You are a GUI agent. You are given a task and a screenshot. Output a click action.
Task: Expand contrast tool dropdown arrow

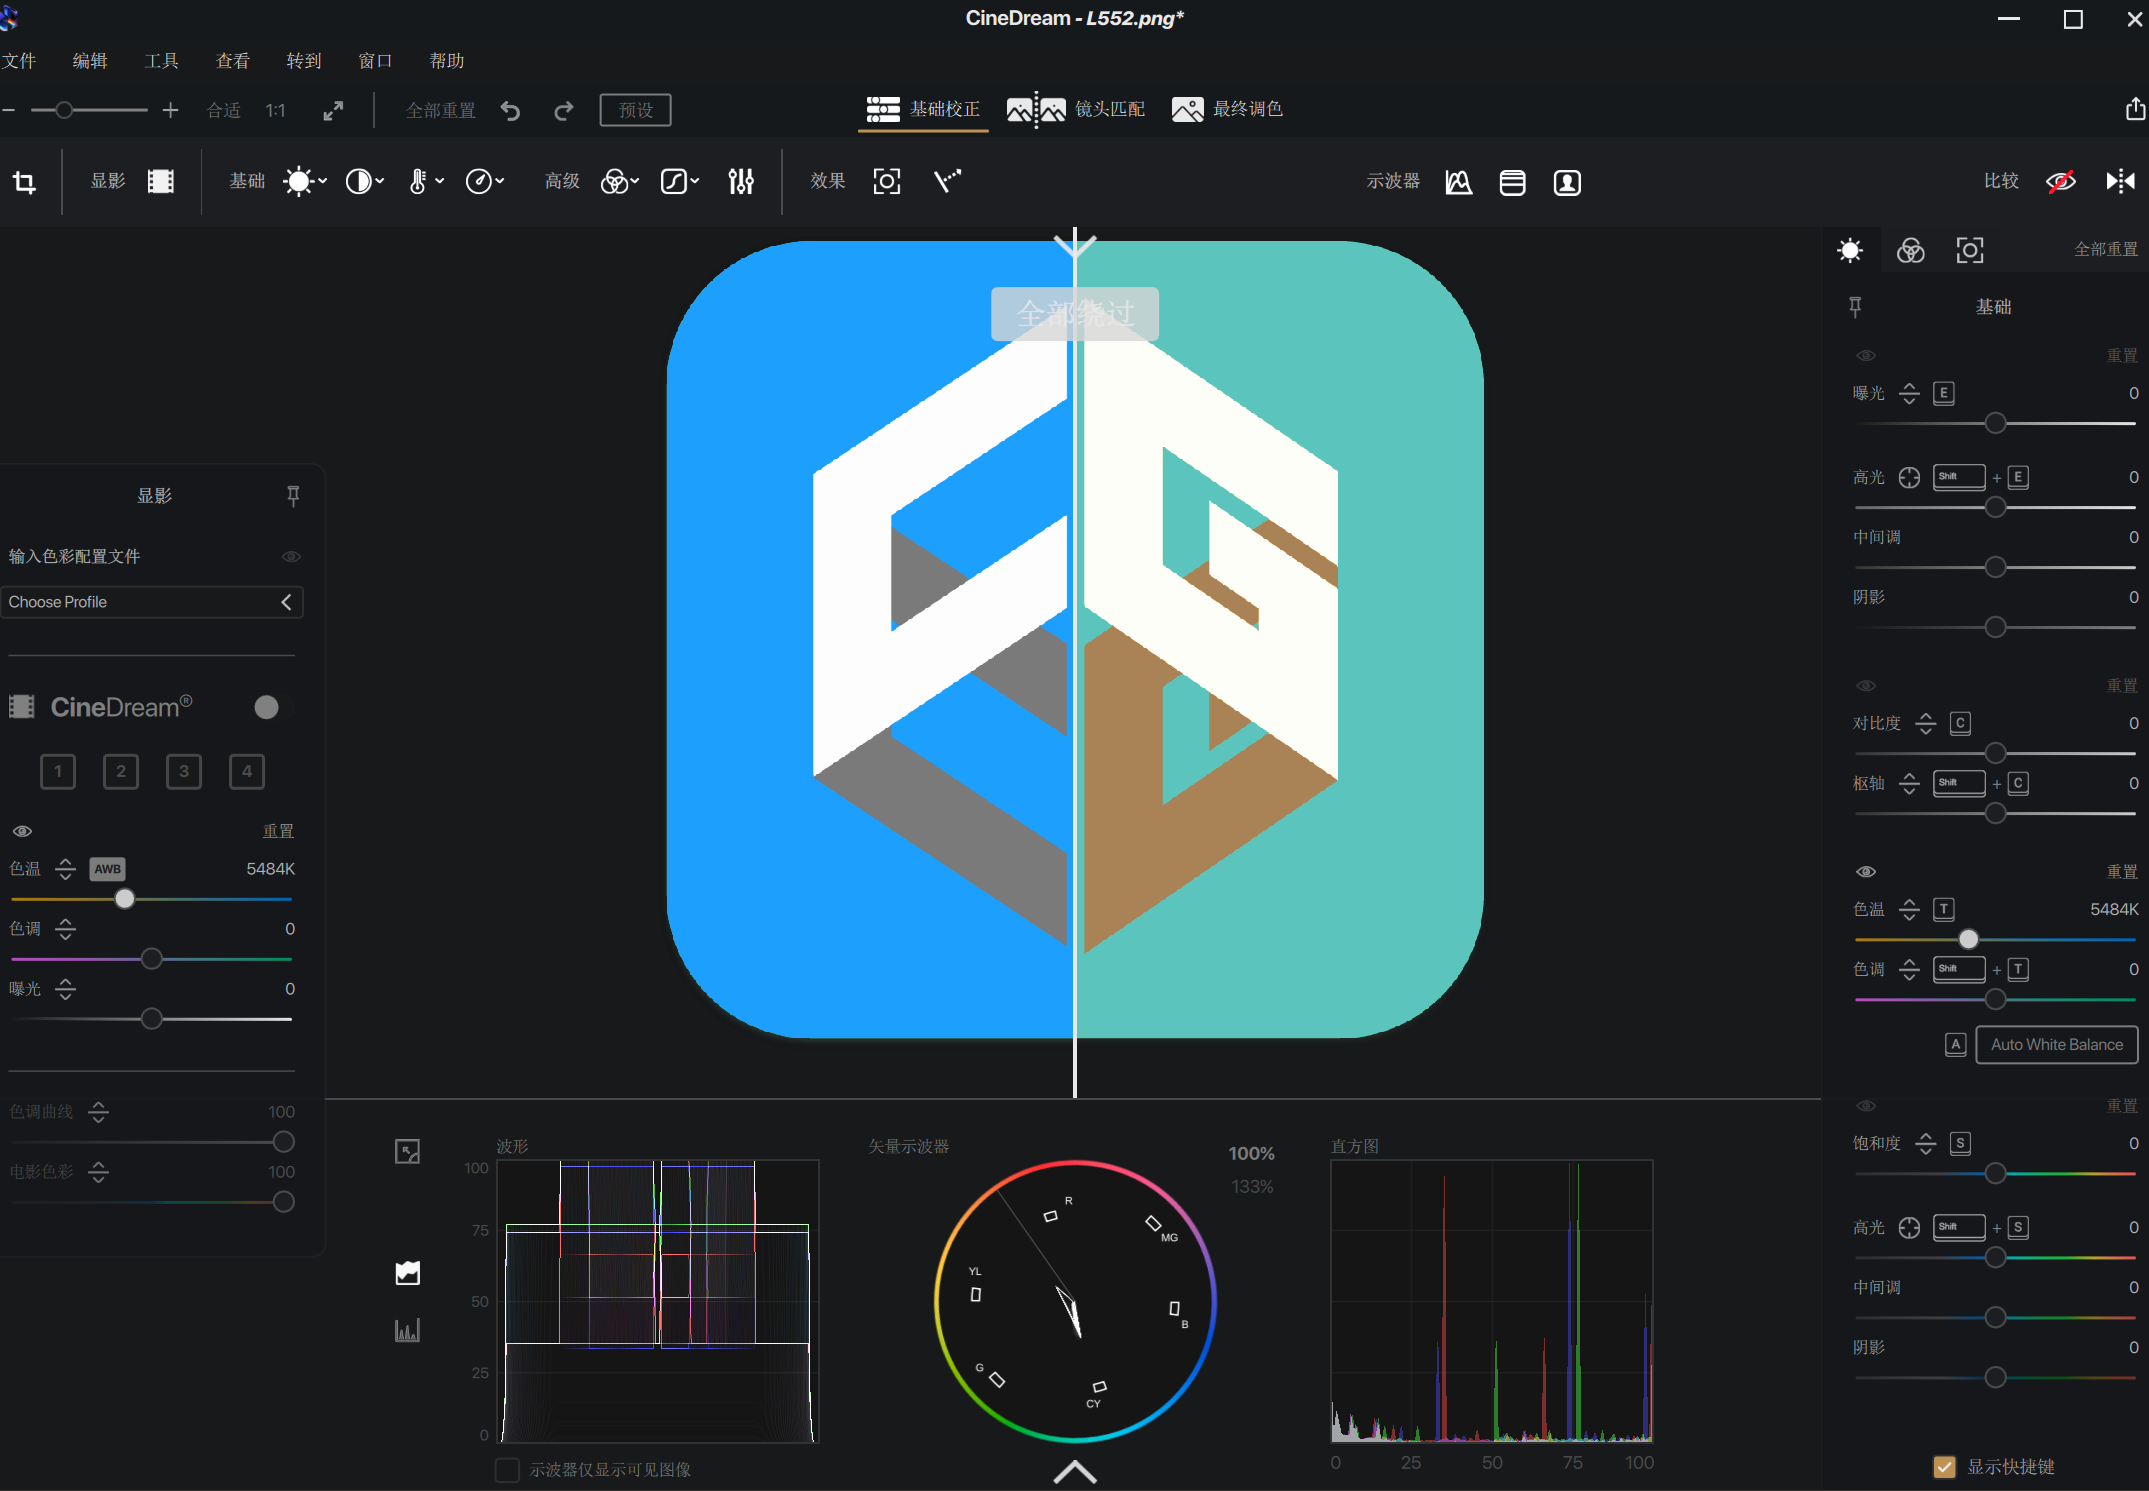tap(380, 181)
